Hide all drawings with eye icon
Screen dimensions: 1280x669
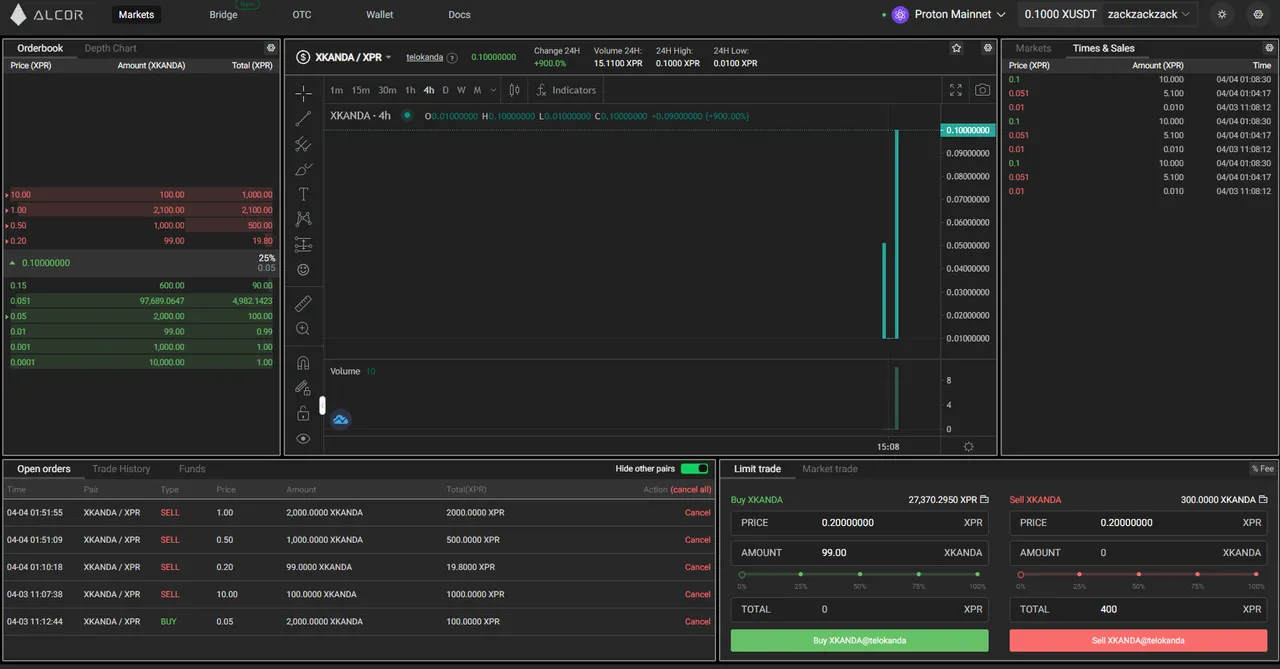tap(304, 438)
